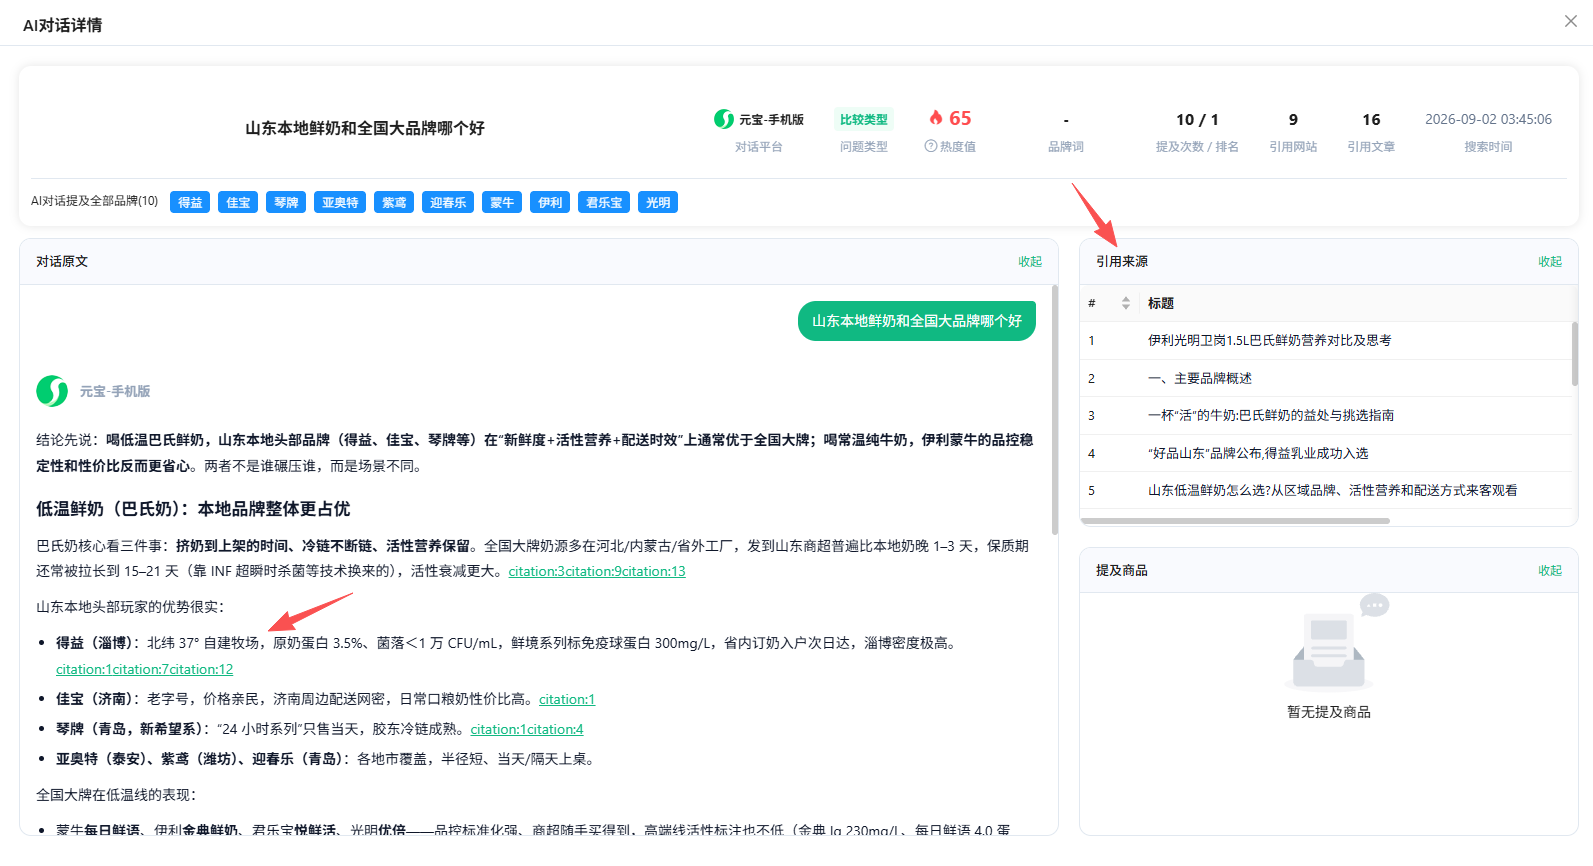Click the 比较类型 question type tag
Image resolution: width=1593 pixels, height=866 pixels.
point(864,119)
